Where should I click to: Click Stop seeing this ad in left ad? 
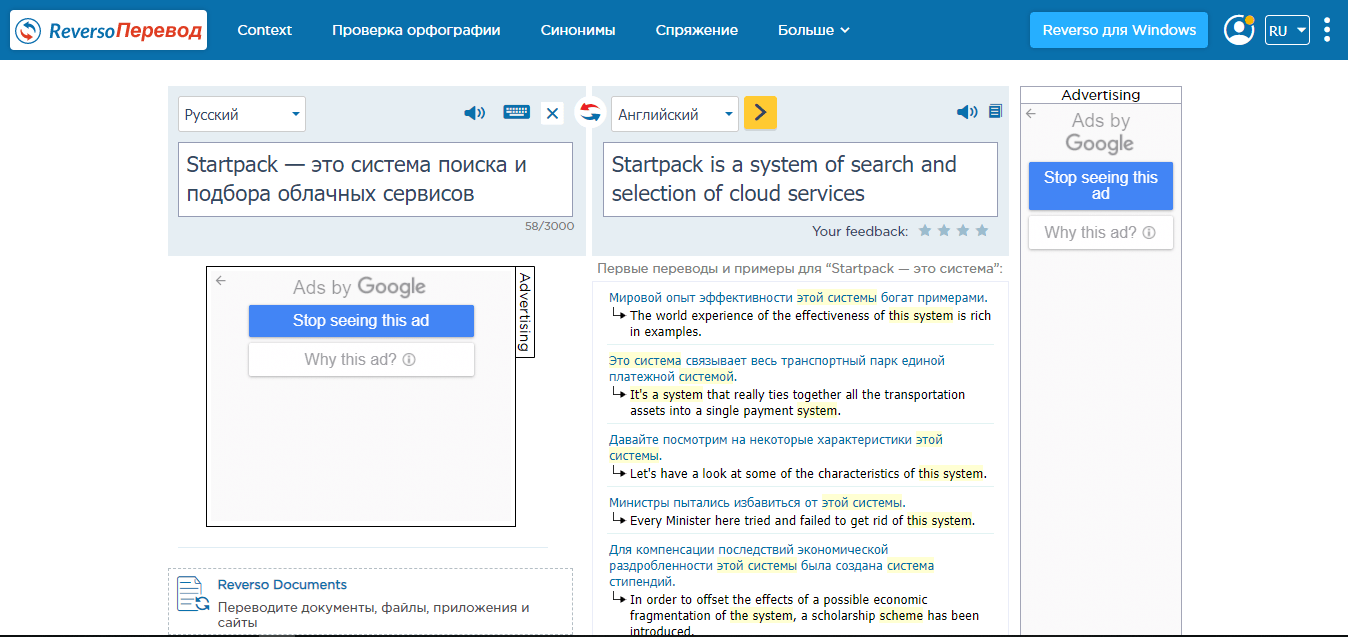(361, 321)
